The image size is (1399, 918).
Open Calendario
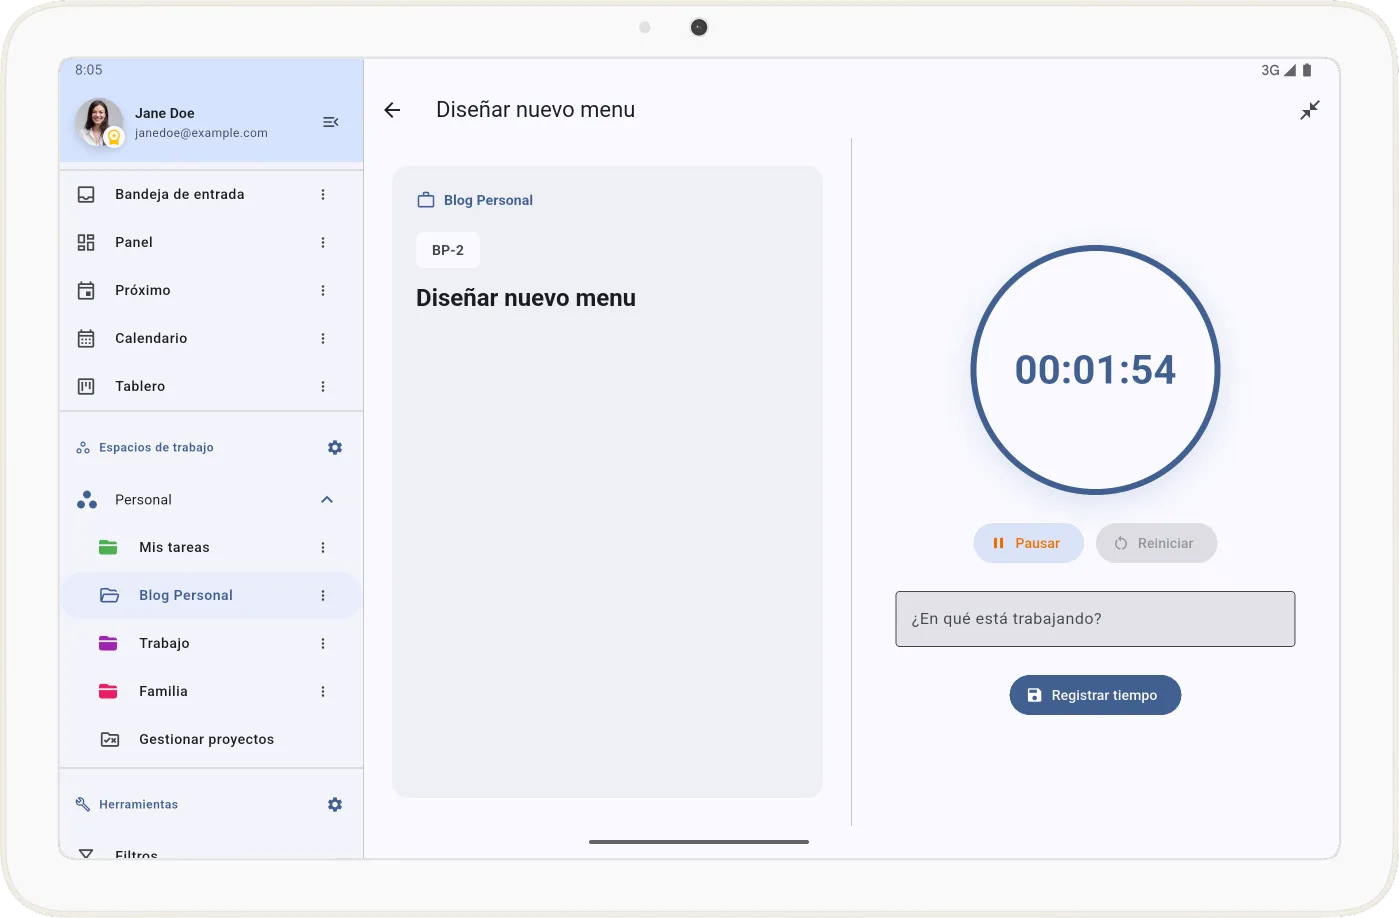coord(211,338)
